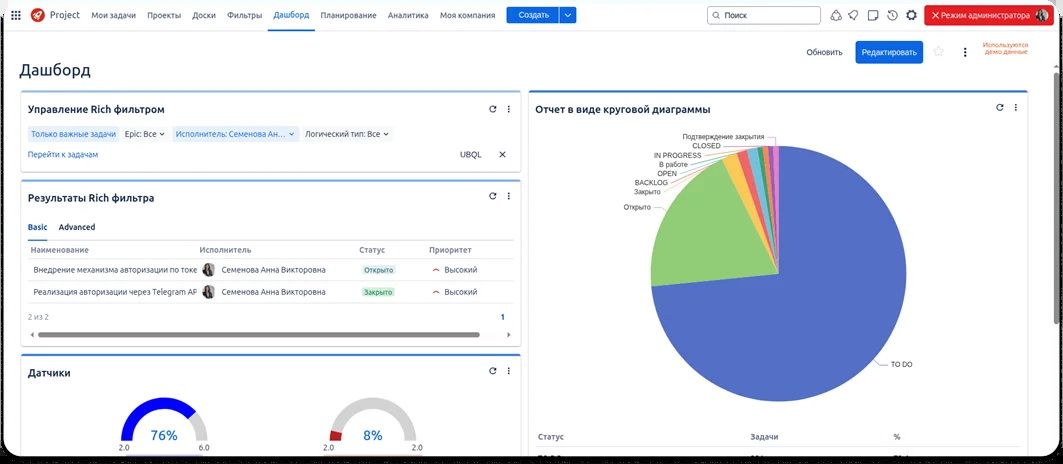This screenshot has height=464, width=1063.
Task: Open the Исполнитель: Семенова filter dropdown
Action: tap(235, 134)
